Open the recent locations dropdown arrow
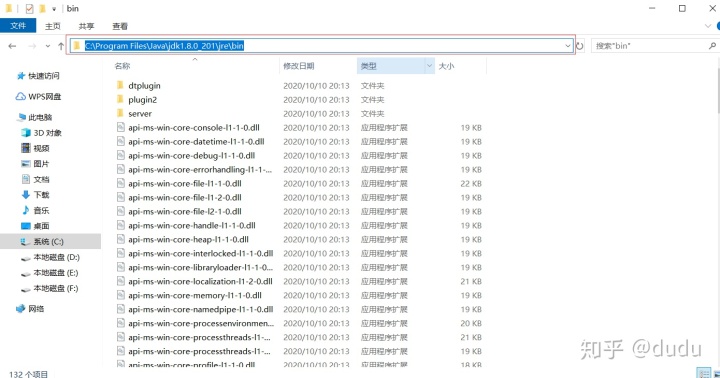The width and height of the screenshot is (720, 378). (x=48, y=46)
